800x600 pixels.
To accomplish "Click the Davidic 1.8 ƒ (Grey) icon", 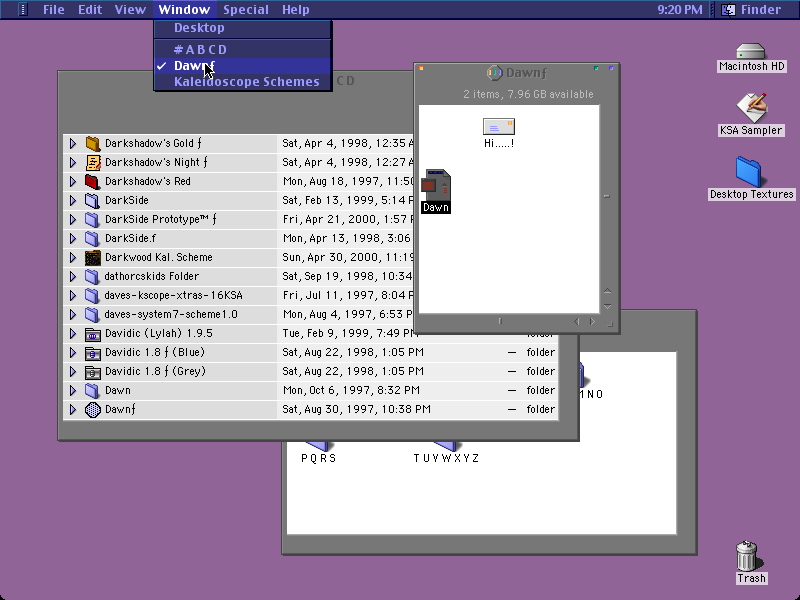I will pyautogui.click(x=92, y=371).
